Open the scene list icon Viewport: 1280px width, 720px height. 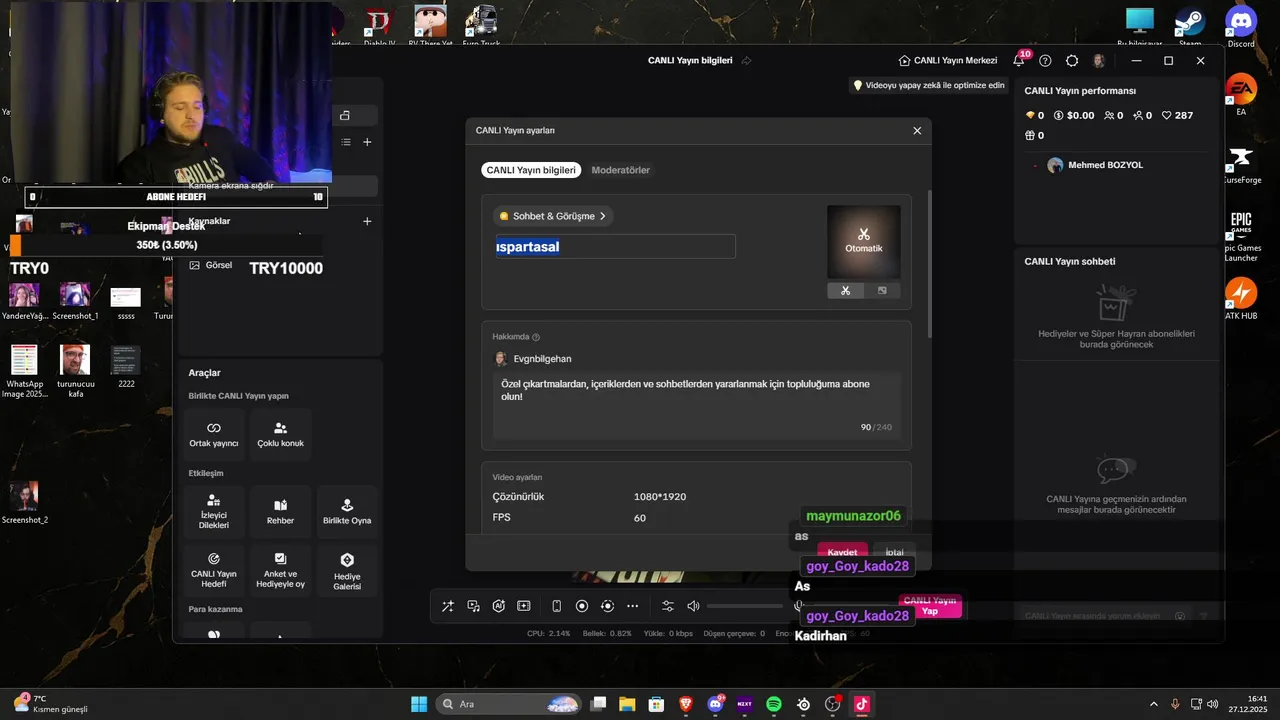[346, 142]
